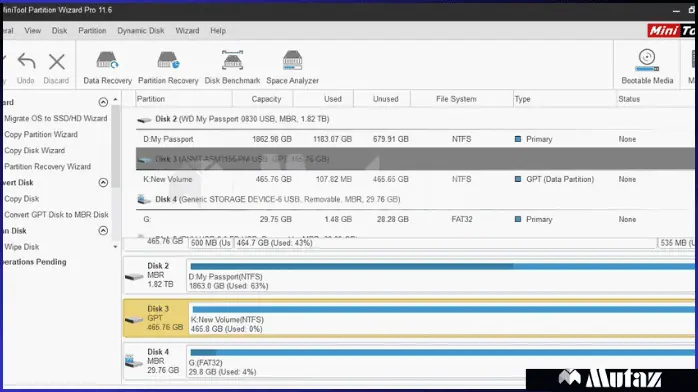This screenshot has width=698, height=392.
Task: Choose Convert GPT Disk to MBR Disk
Action: click(x=57, y=214)
